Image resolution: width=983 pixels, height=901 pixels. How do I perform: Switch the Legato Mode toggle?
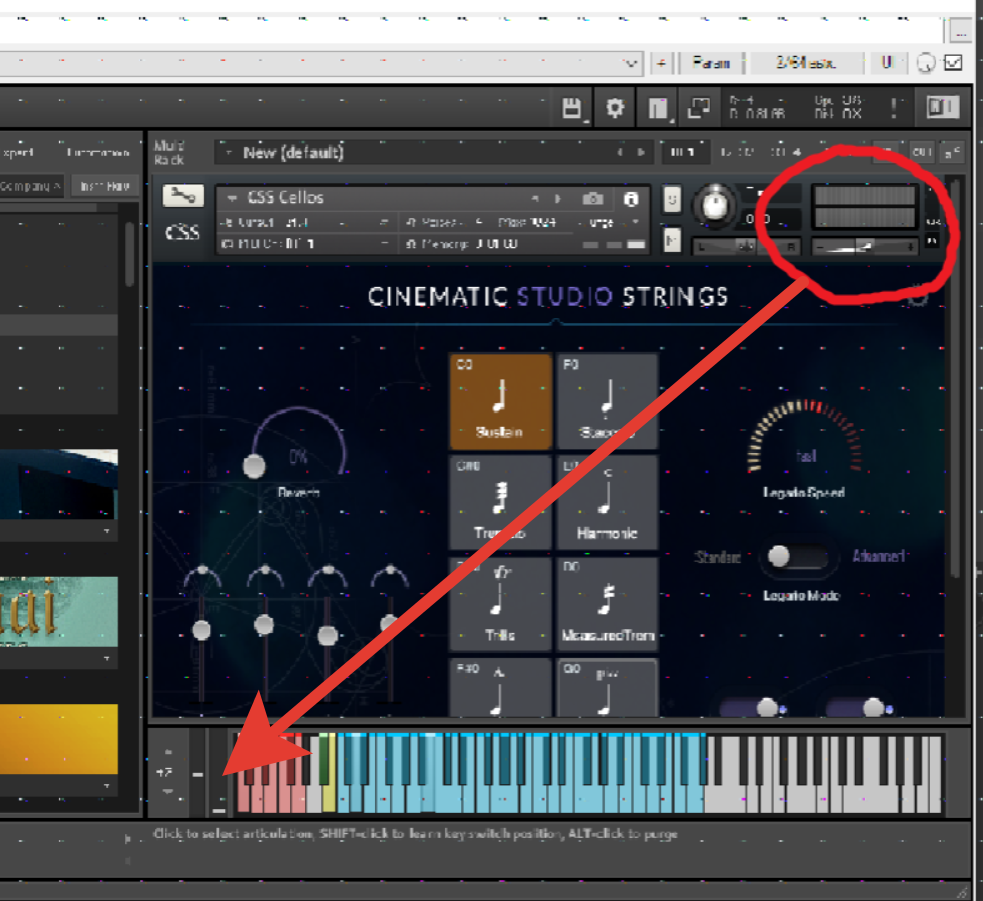click(797, 557)
